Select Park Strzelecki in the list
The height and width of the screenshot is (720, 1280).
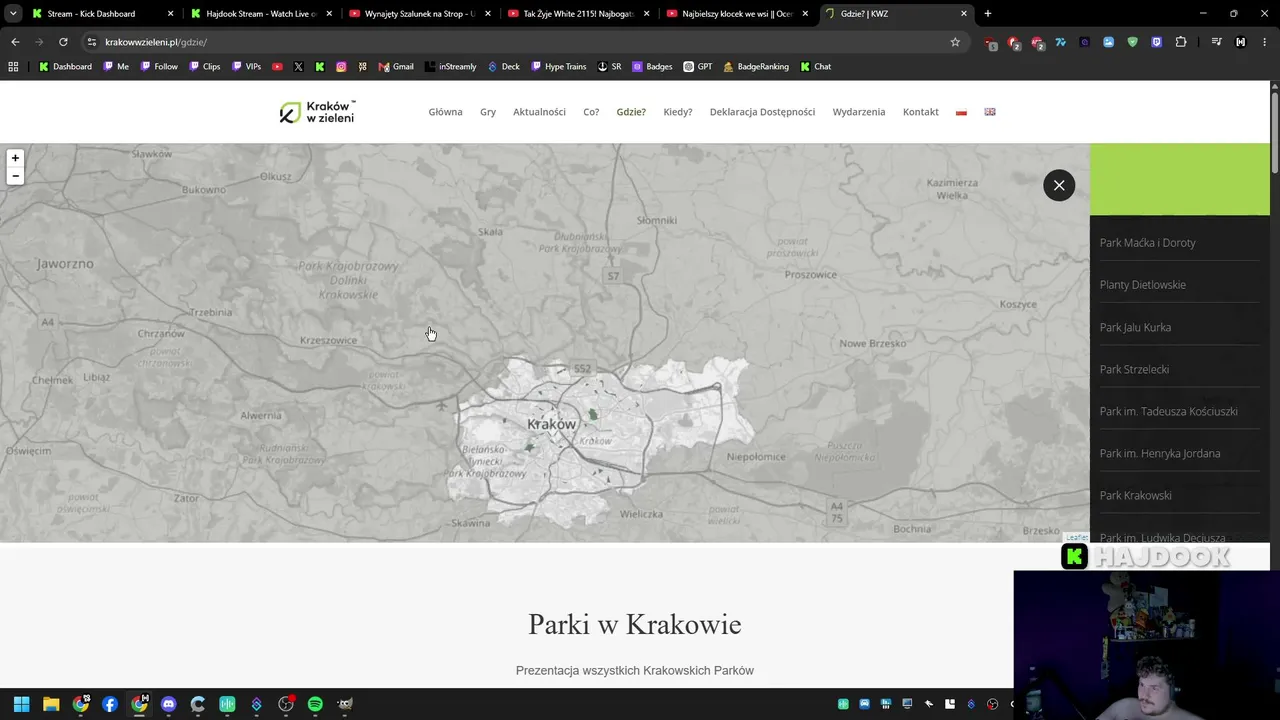1134,369
